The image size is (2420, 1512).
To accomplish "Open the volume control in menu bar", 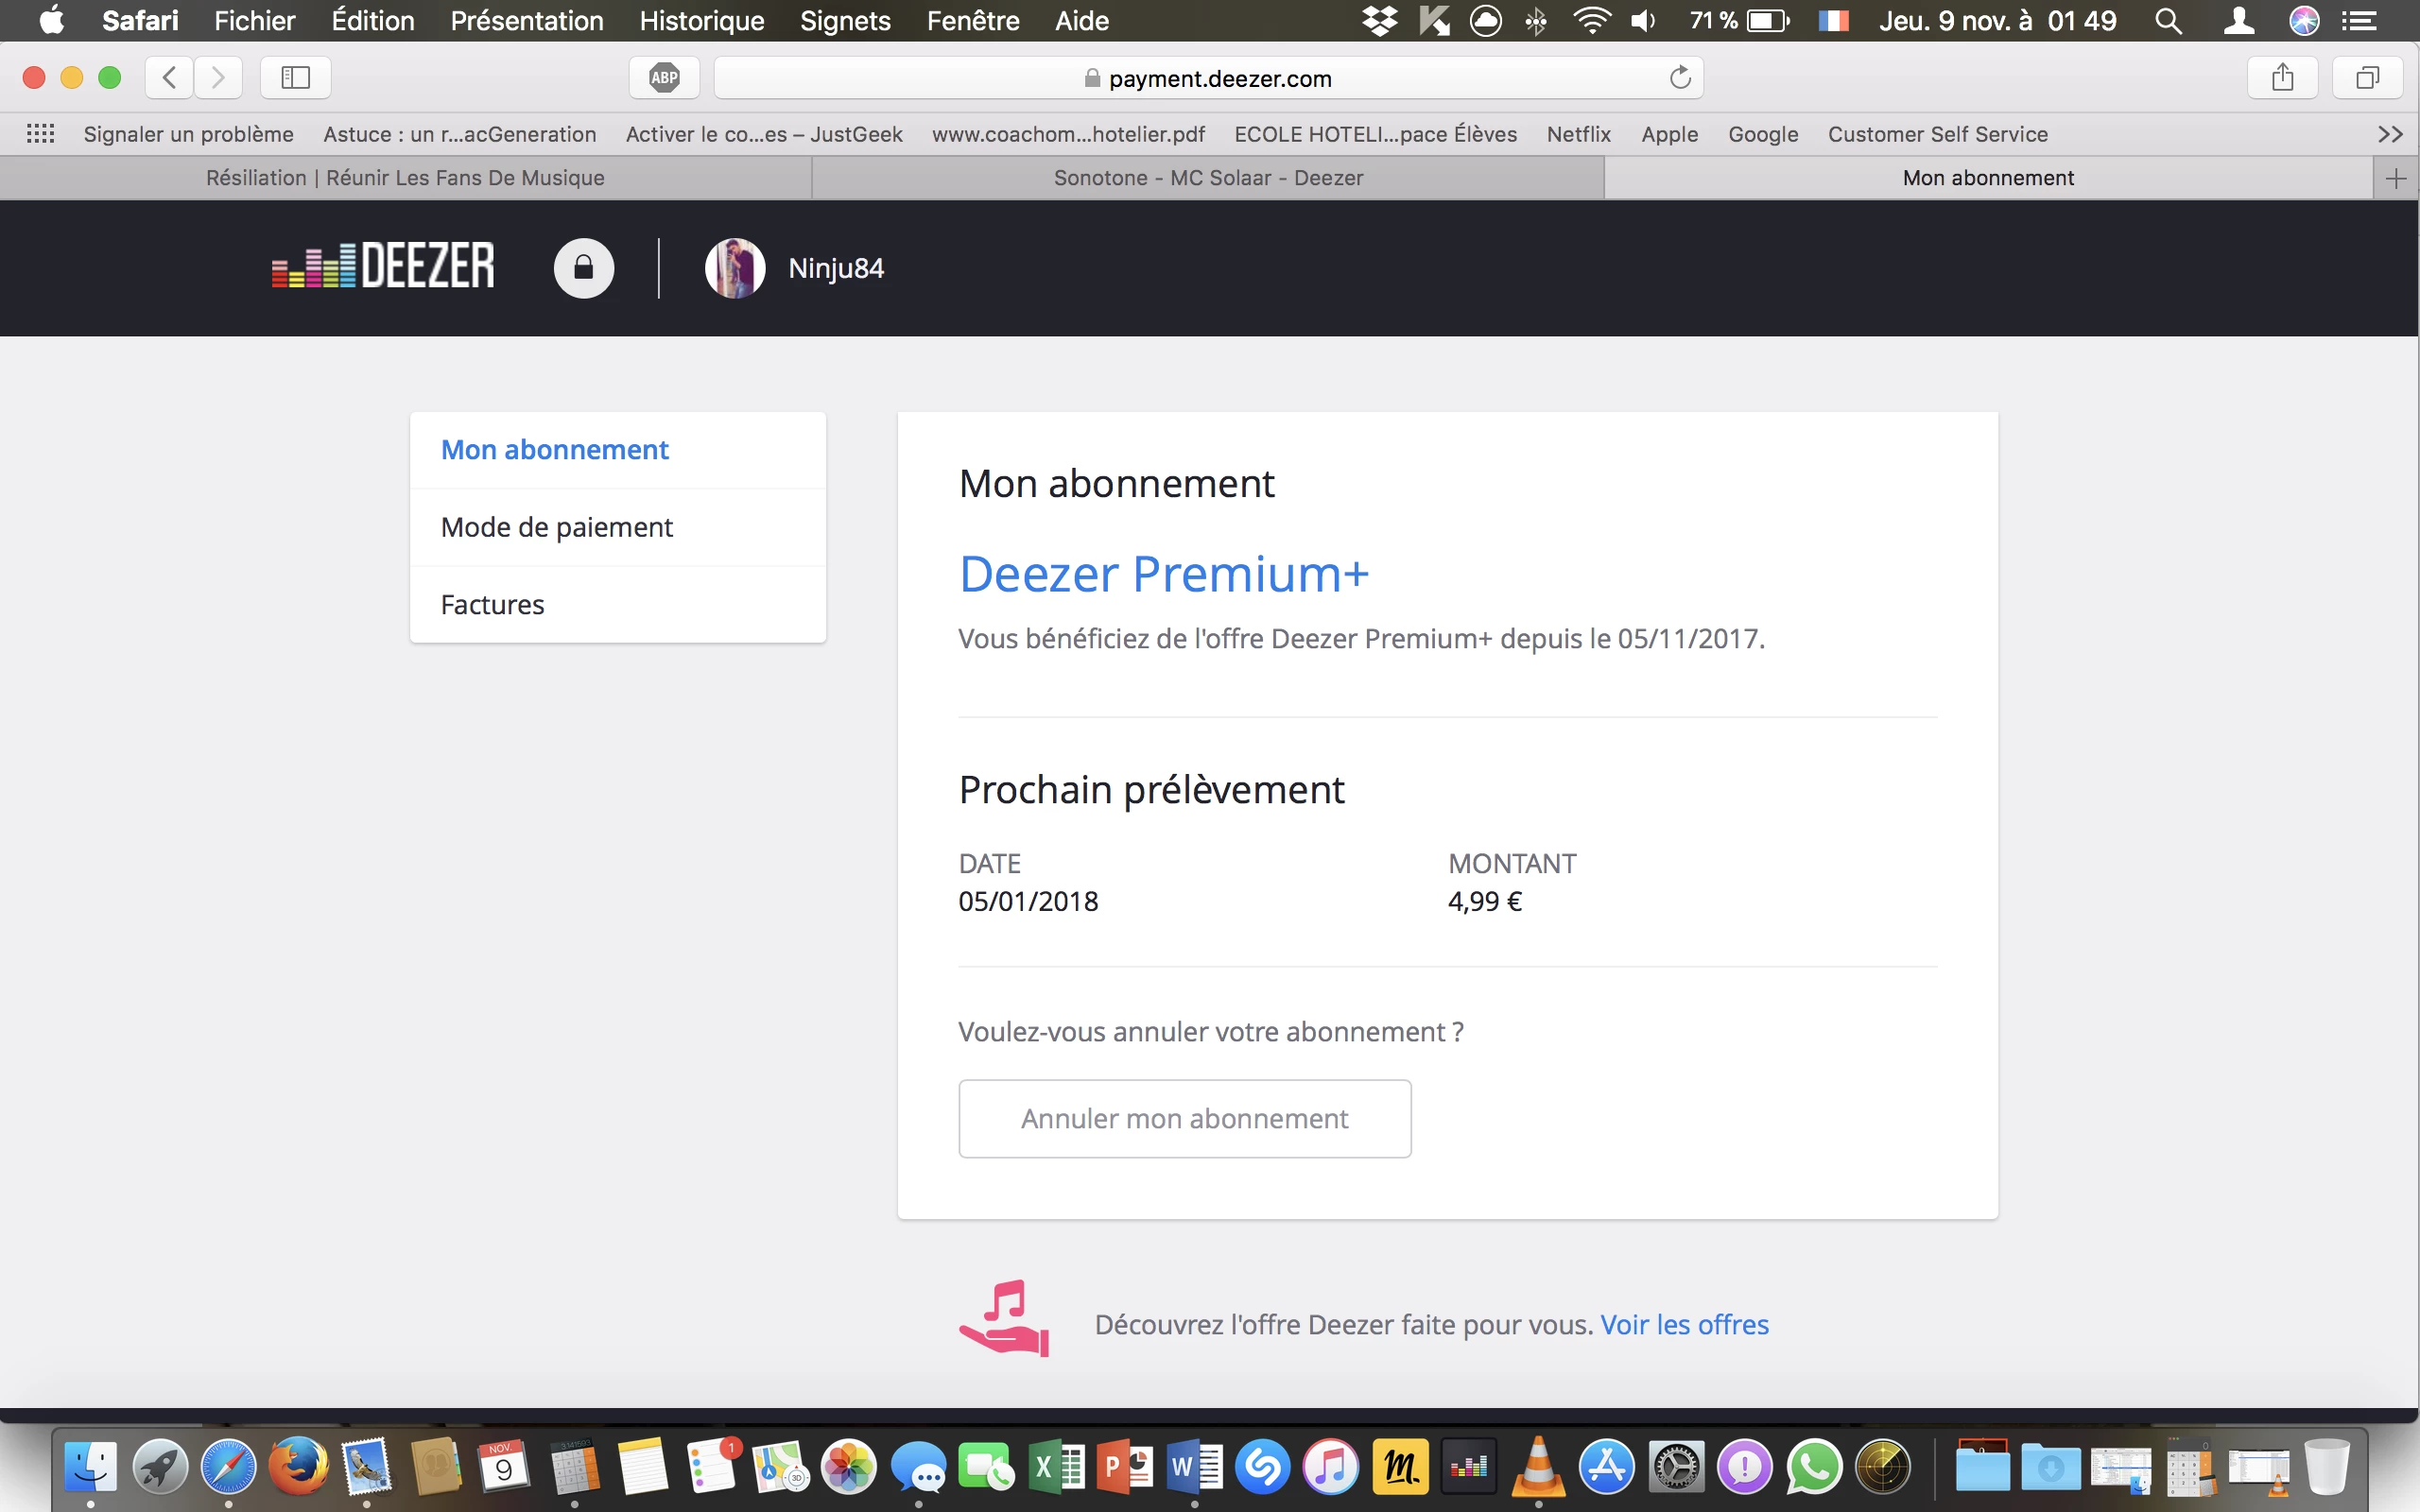I will [x=1643, y=20].
